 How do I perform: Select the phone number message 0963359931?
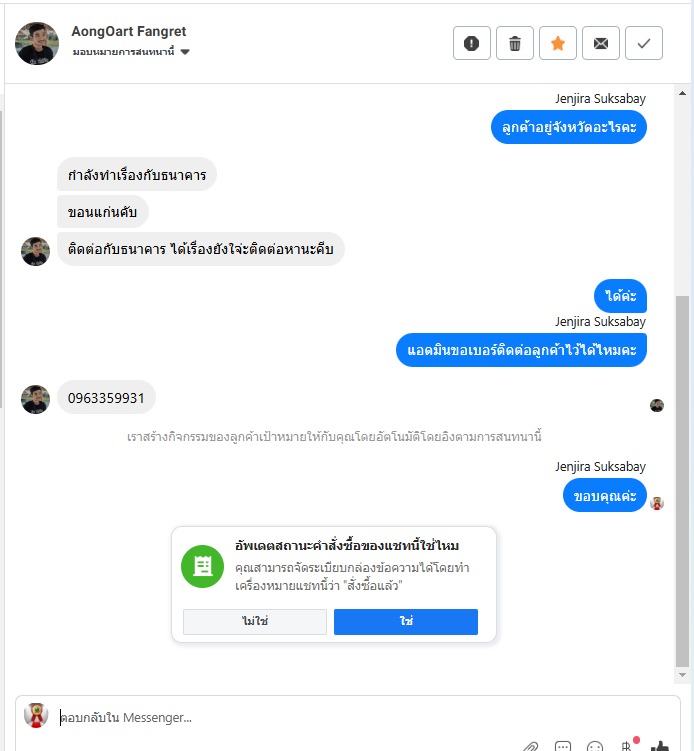[x=106, y=398]
